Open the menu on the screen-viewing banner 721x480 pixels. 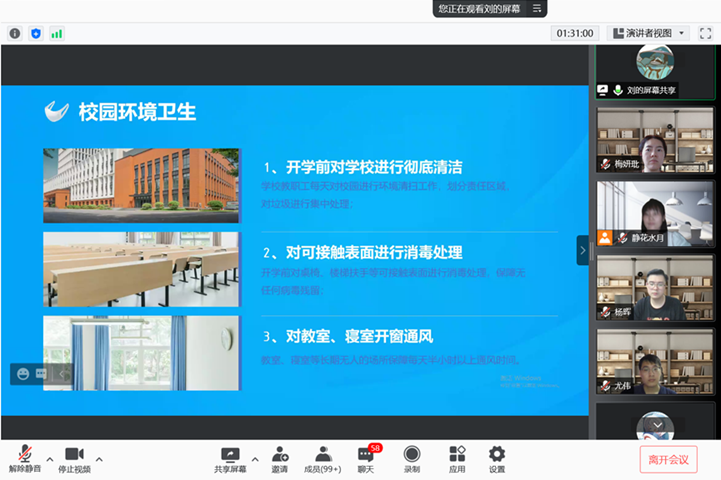click(537, 9)
